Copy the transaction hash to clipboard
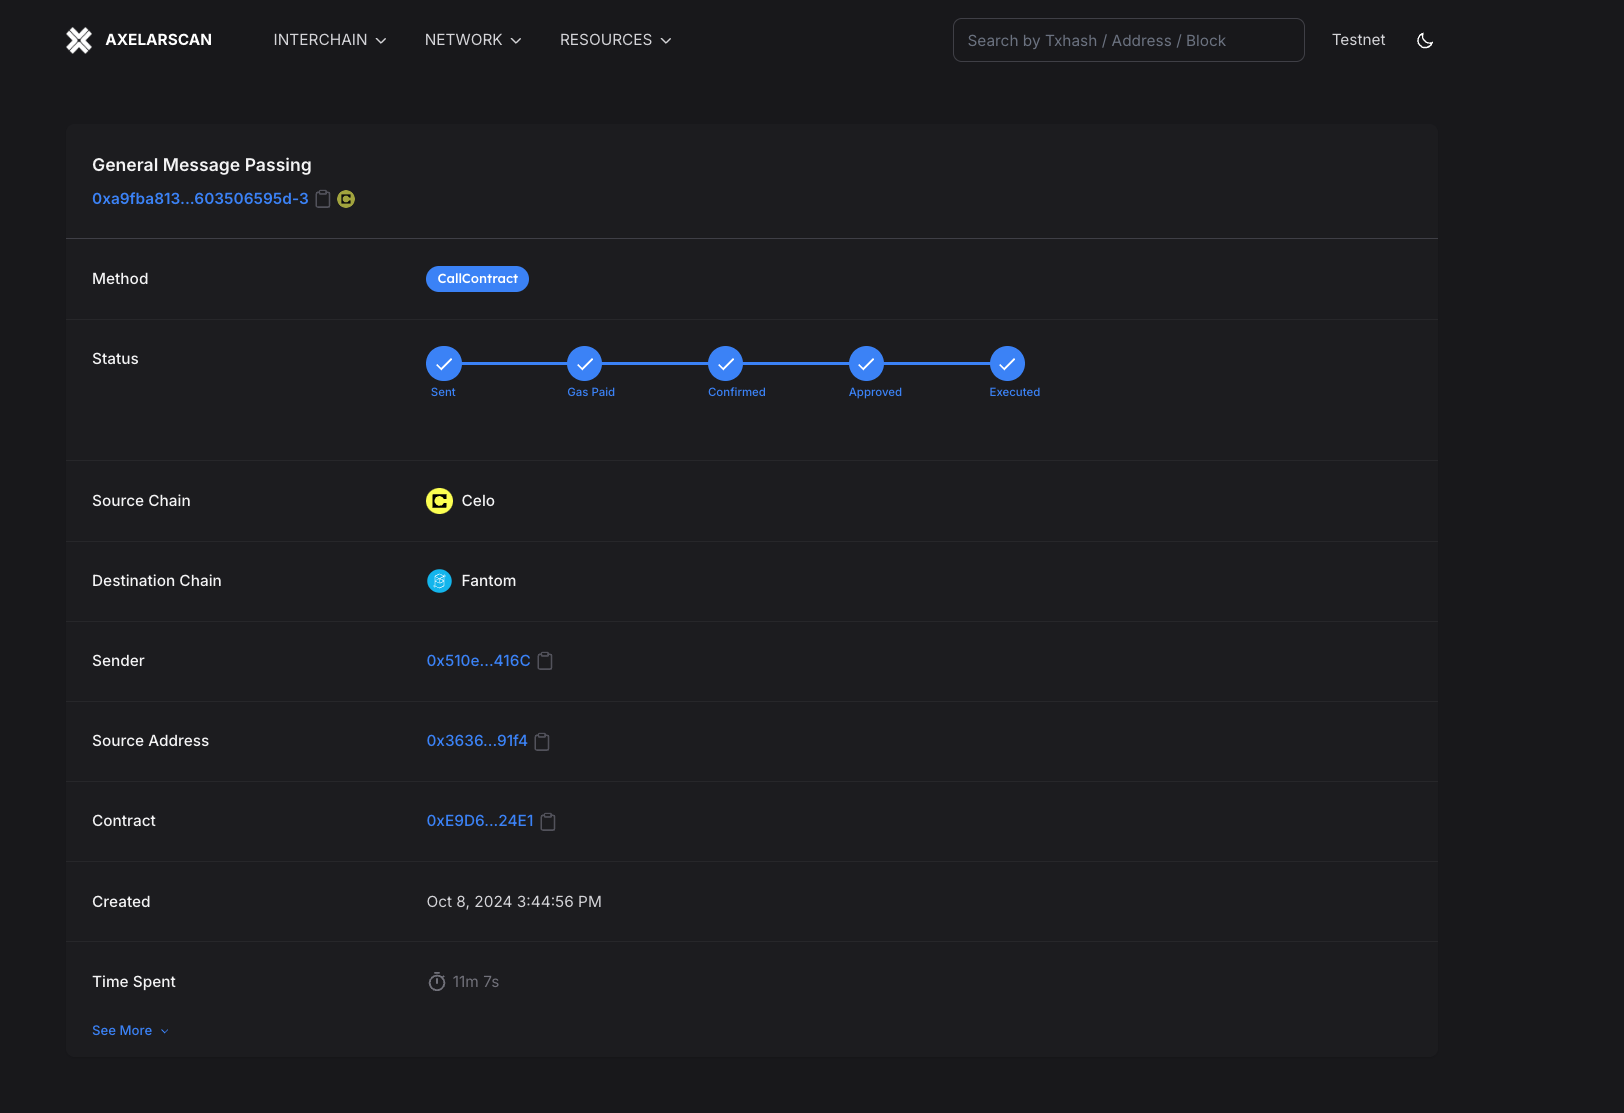The width and height of the screenshot is (1624, 1113). [x=323, y=199]
